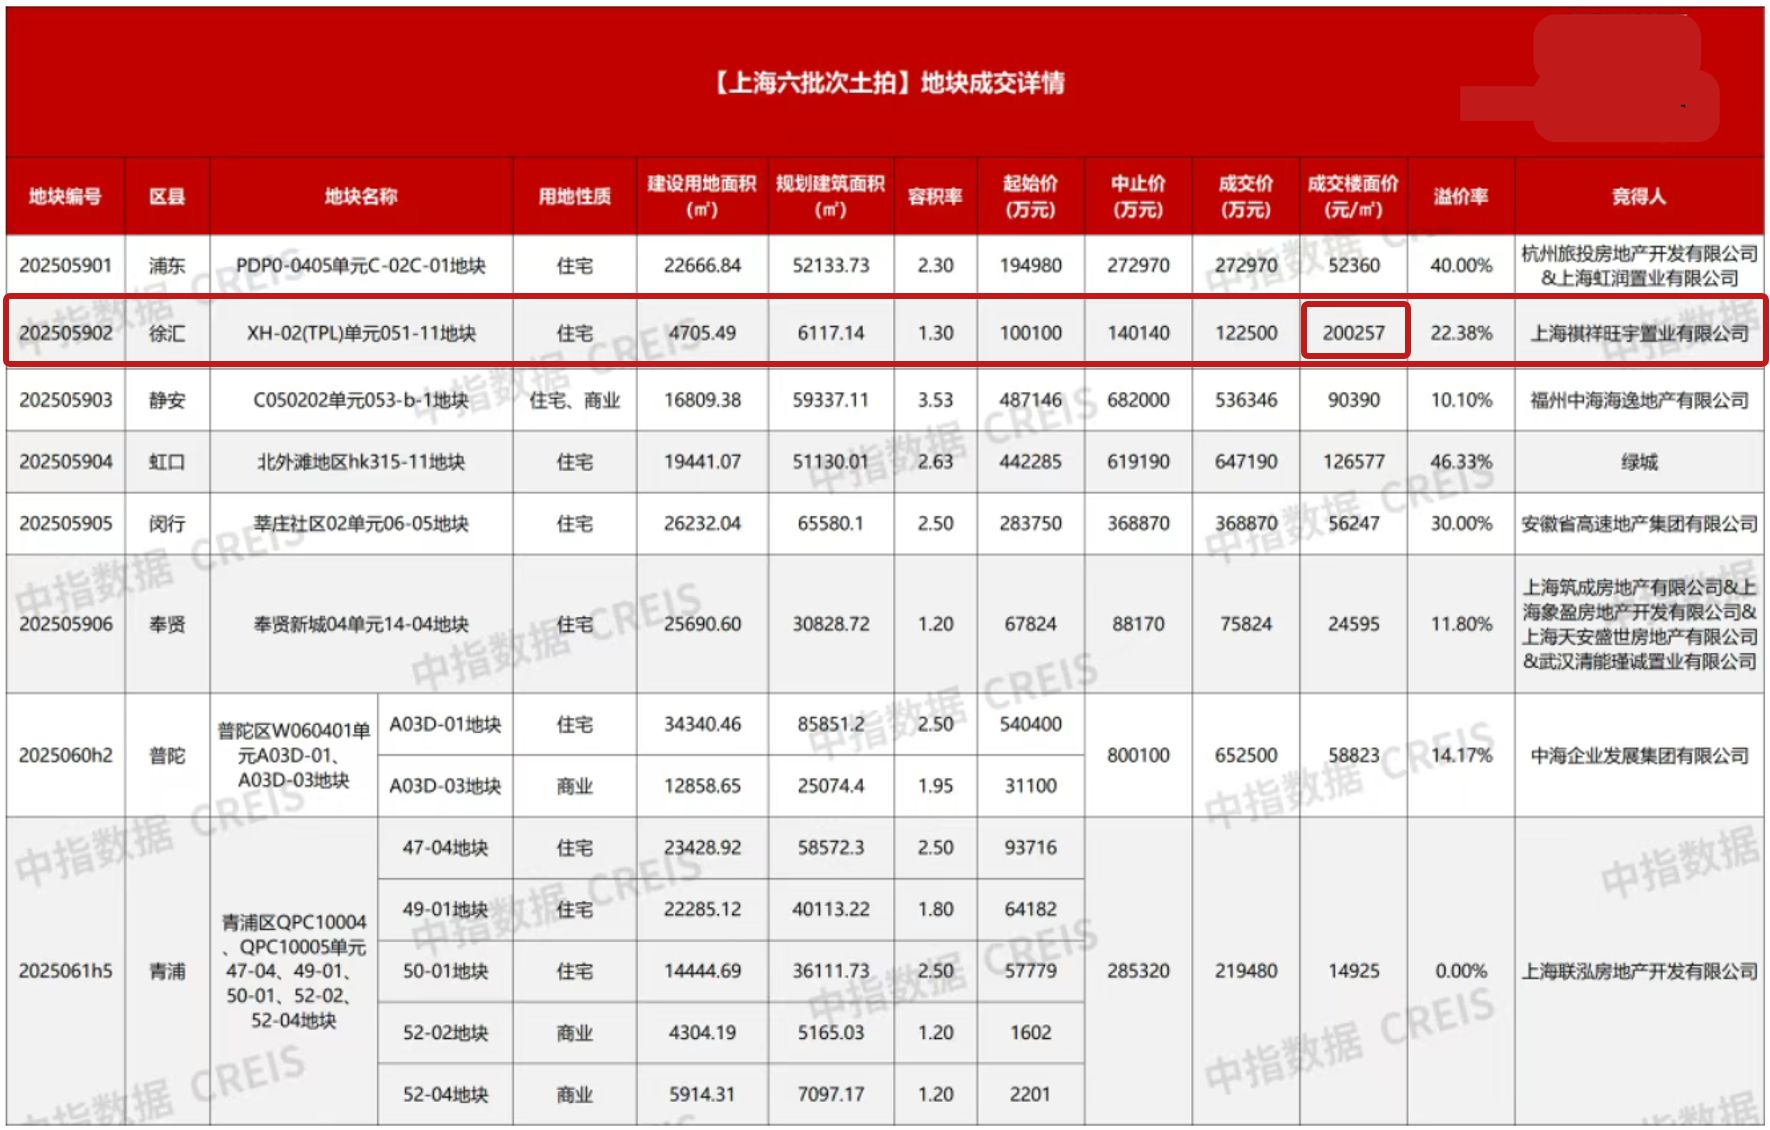Click the 奉贤新城04单元14-04地块 cell
The width and height of the screenshot is (1770, 1130).
pos(361,624)
